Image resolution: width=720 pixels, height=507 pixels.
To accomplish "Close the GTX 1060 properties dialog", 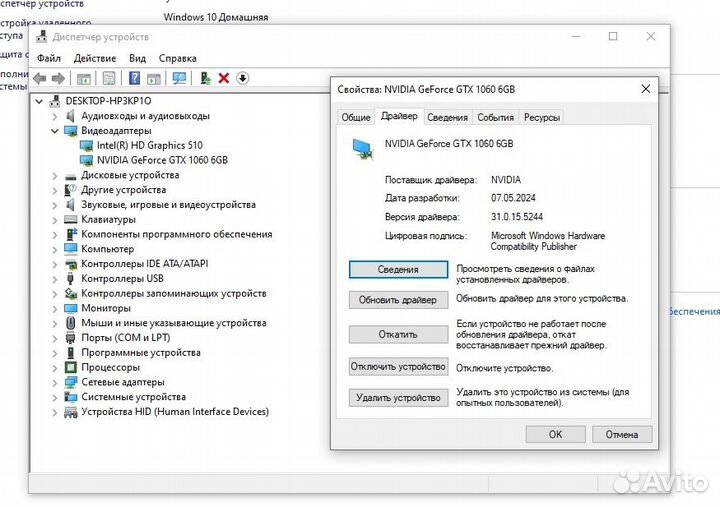I will tap(646, 89).
